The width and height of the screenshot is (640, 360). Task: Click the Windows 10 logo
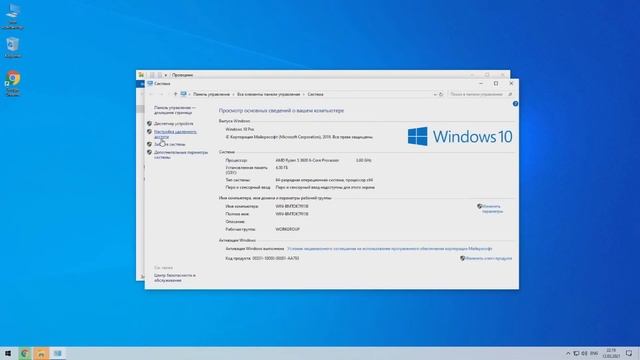coord(460,136)
